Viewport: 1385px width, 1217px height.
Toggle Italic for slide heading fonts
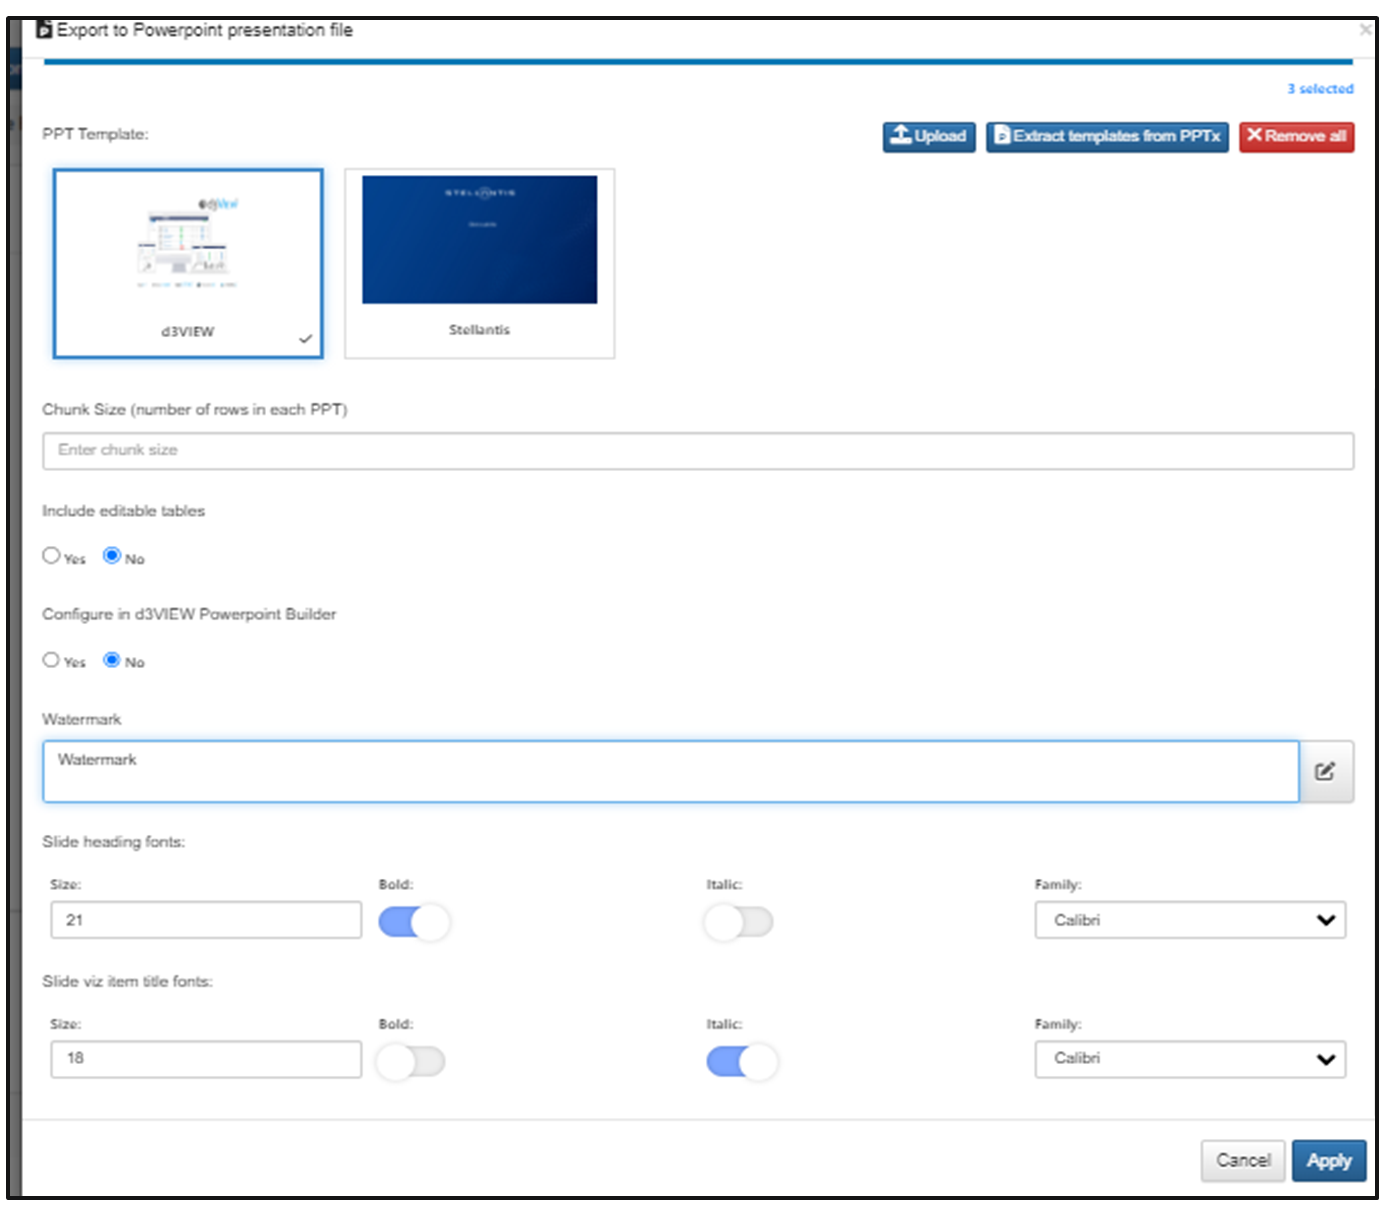click(x=739, y=922)
